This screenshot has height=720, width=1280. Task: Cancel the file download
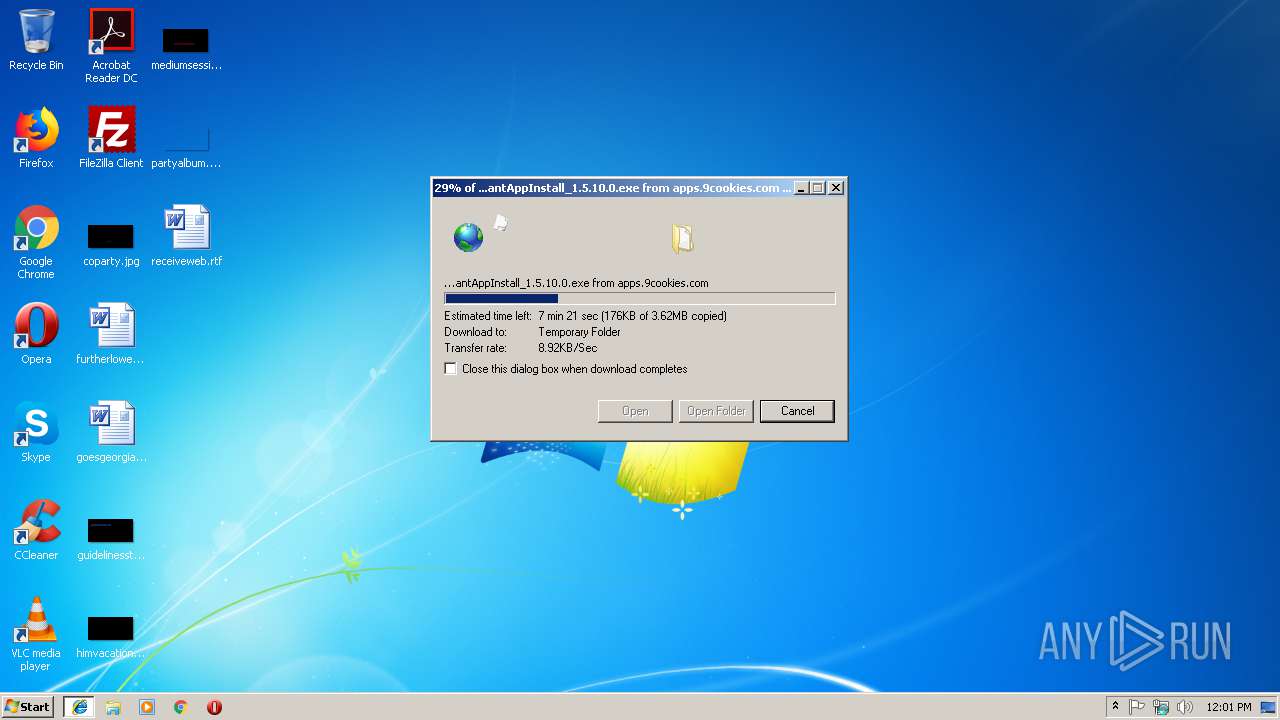(x=797, y=411)
